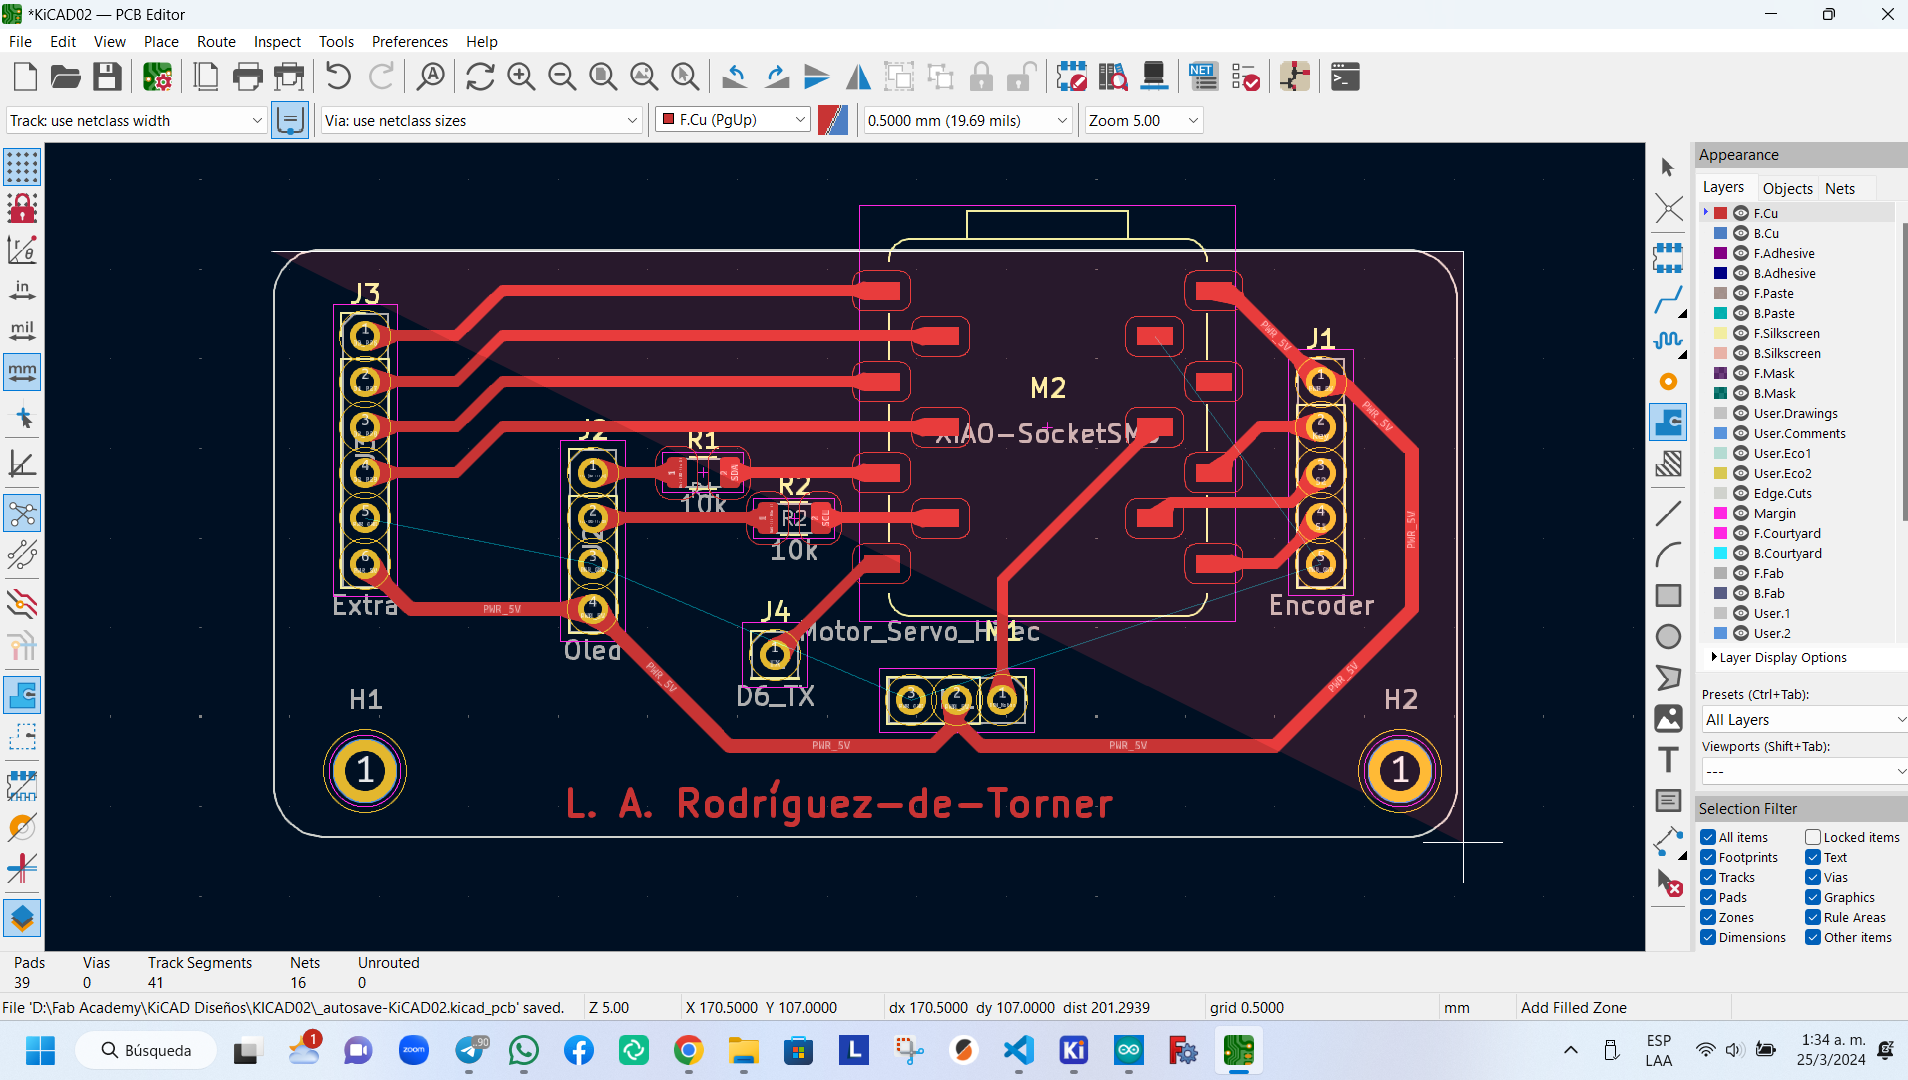The image size is (1908, 1080).
Task: Select the Draw Arc tool
Action: click(1668, 555)
